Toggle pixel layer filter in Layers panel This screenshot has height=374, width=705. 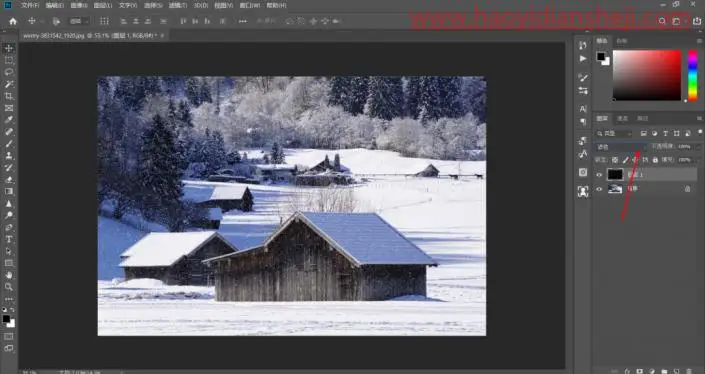pyautogui.click(x=644, y=134)
